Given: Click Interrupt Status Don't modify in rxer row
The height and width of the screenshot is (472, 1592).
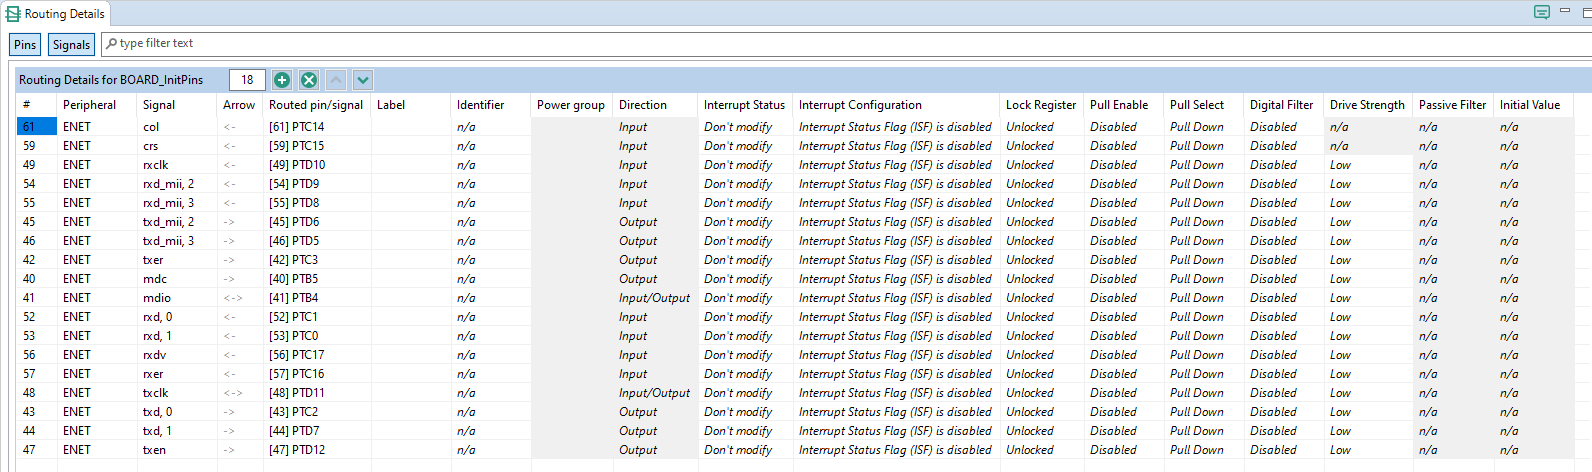Looking at the screenshot, I should pyautogui.click(x=746, y=374).
